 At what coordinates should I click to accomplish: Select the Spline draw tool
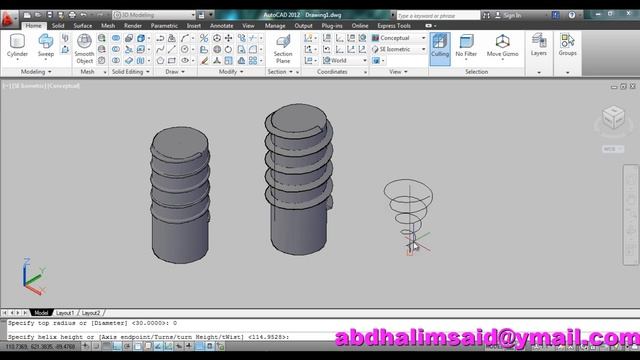click(x=160, y=49)
